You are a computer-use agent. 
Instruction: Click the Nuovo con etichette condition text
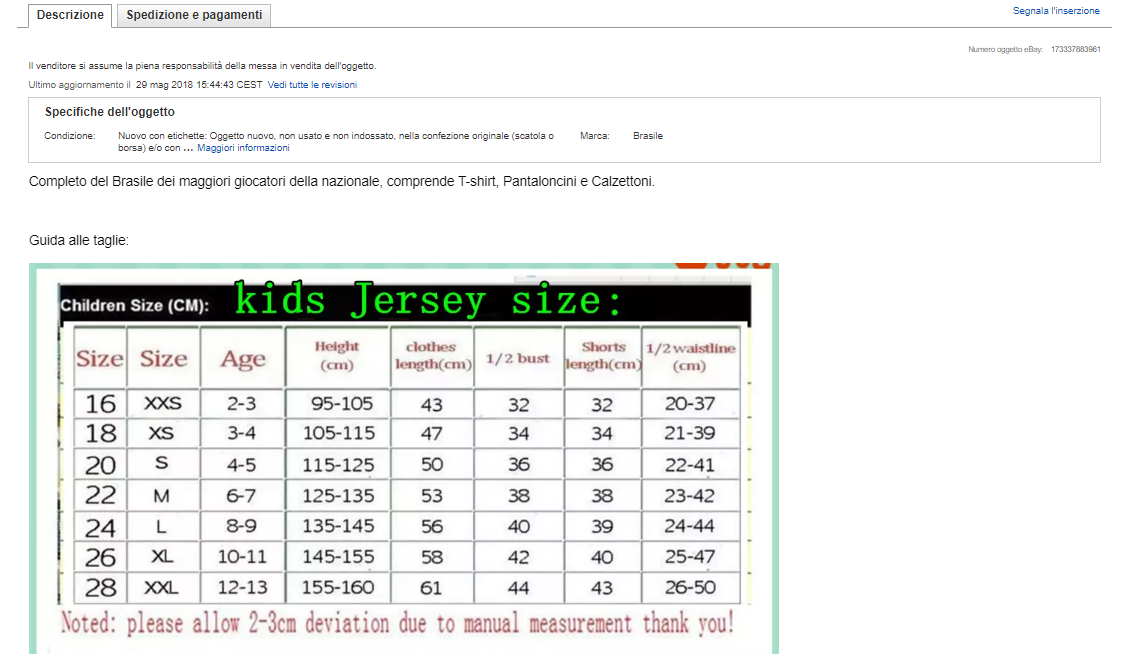click(336, 141)
